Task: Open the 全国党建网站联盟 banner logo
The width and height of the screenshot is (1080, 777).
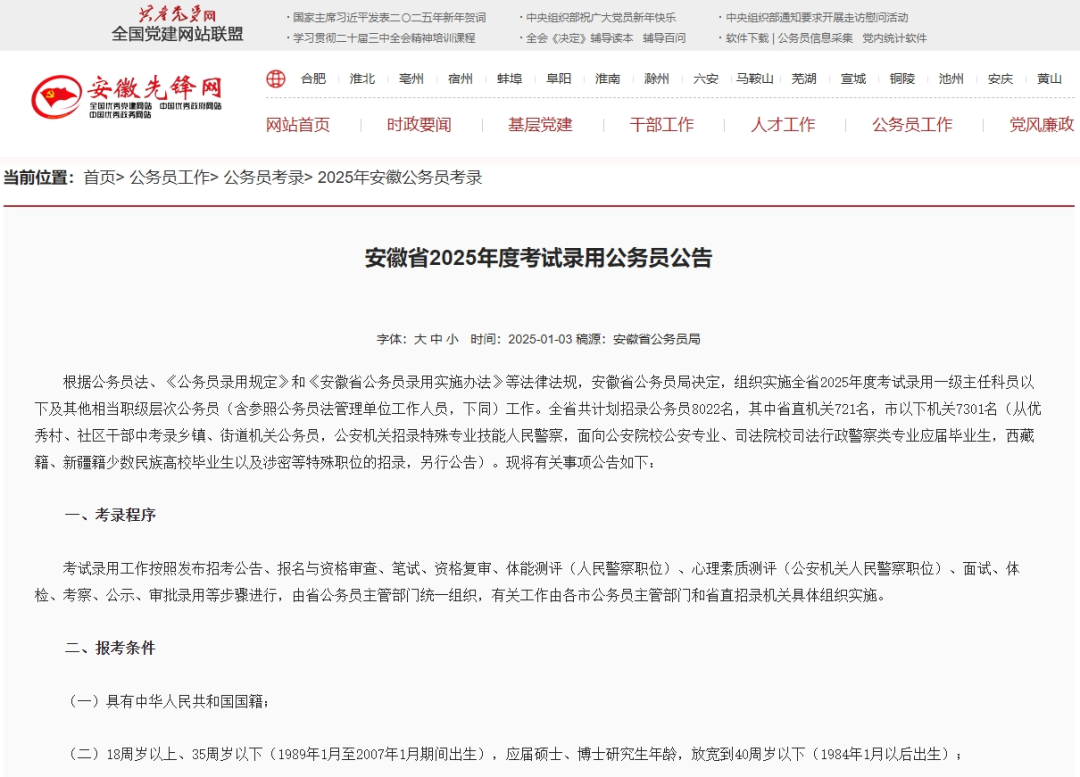Action: coord(177,25)
